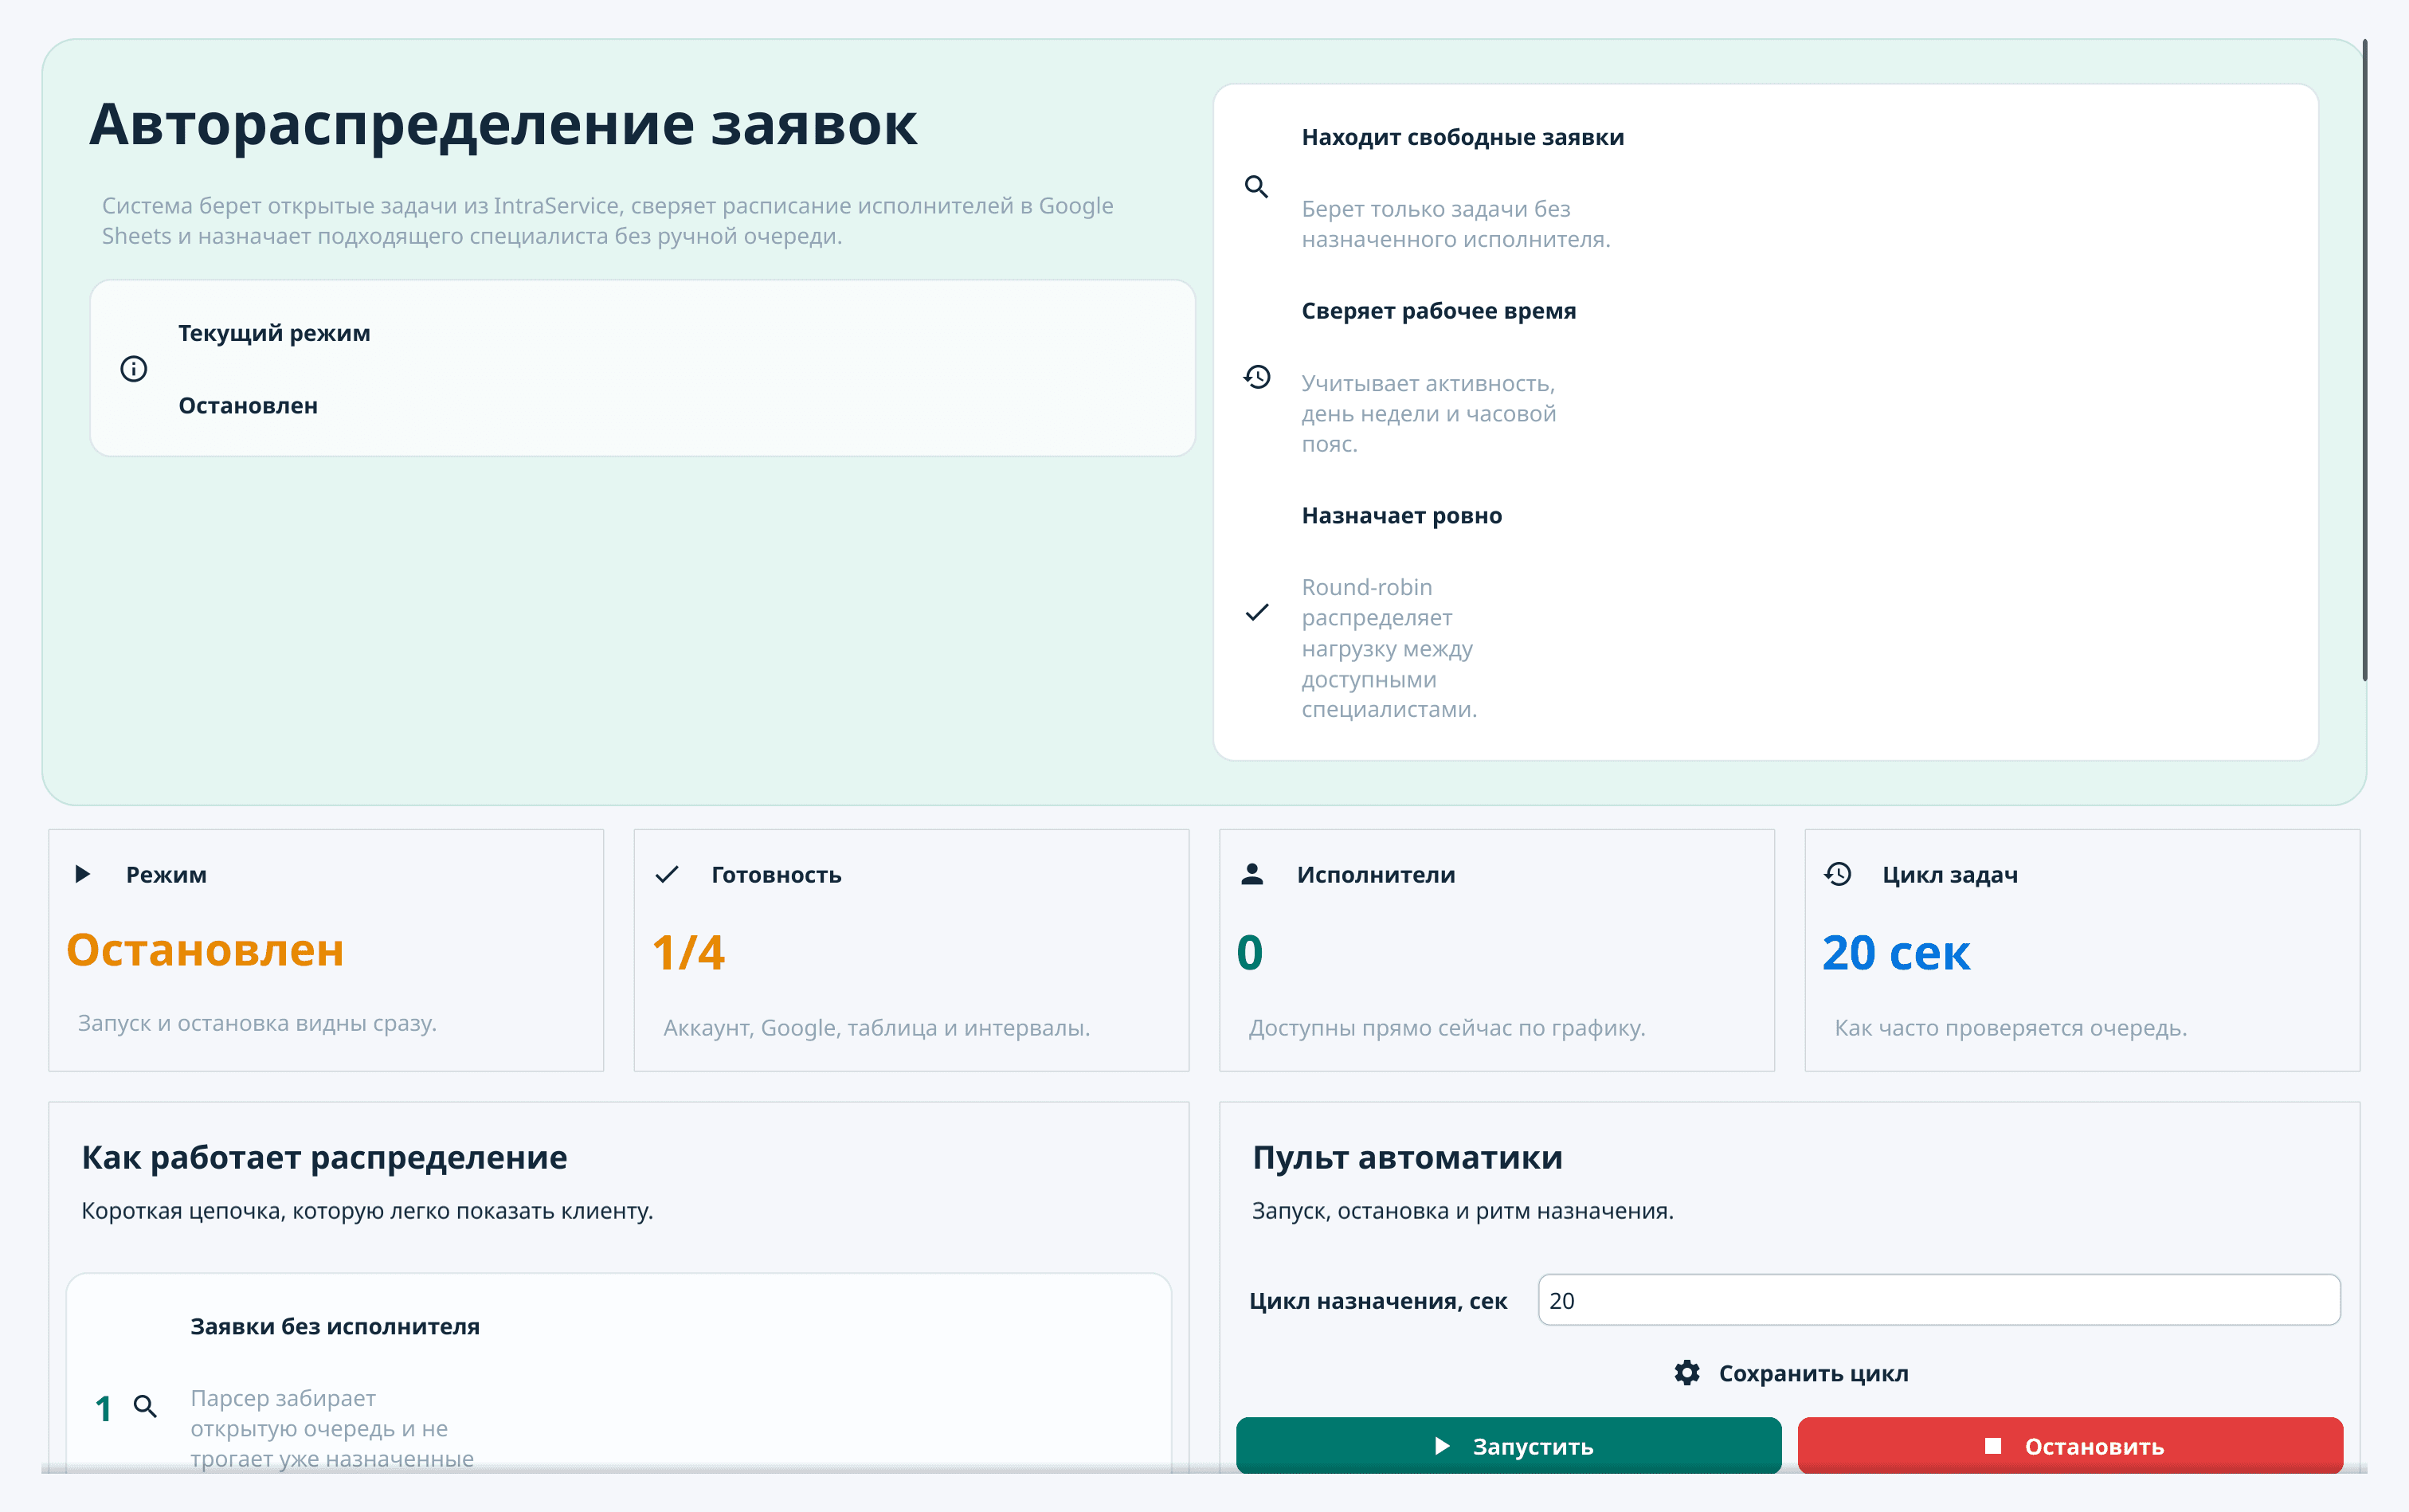The height and width of the screenshot is (1512, 2409).
Task: Click history clock icon beside Сверяет рабочее время
Action: 1257,377
